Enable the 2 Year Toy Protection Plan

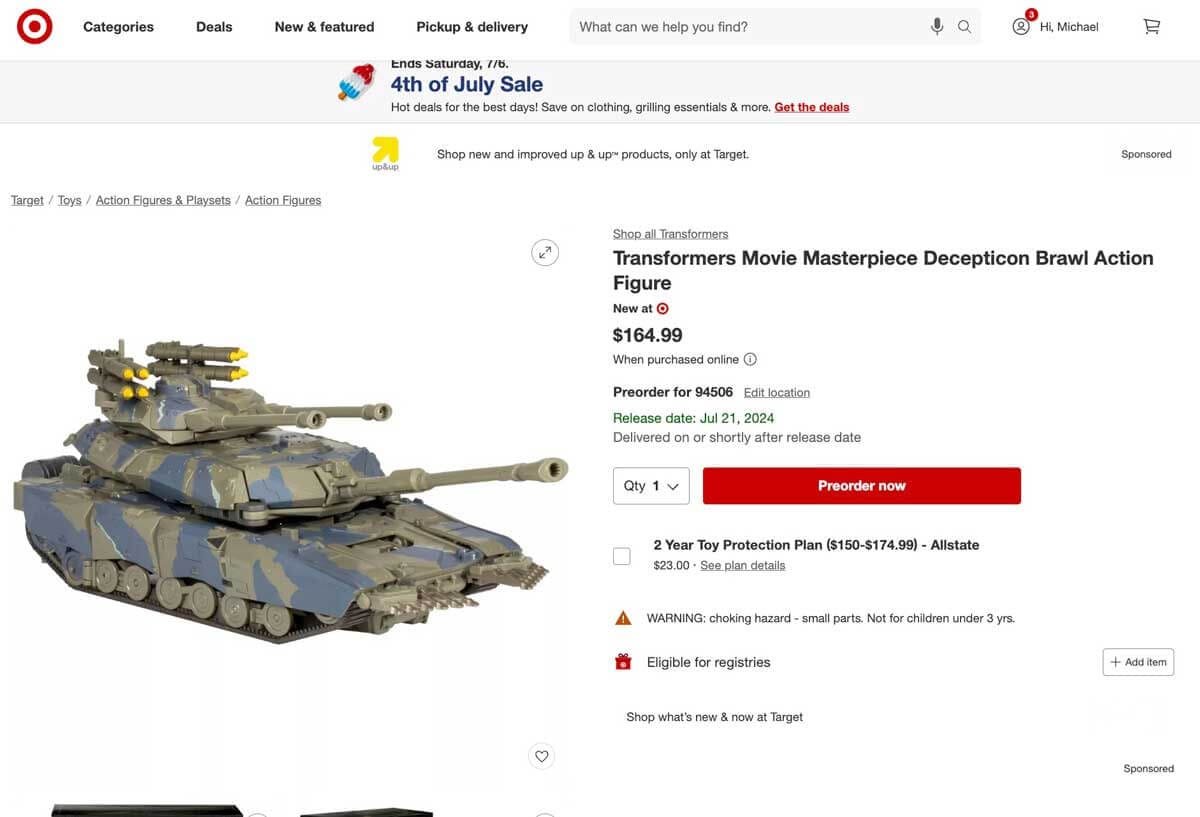pos(622,555)
